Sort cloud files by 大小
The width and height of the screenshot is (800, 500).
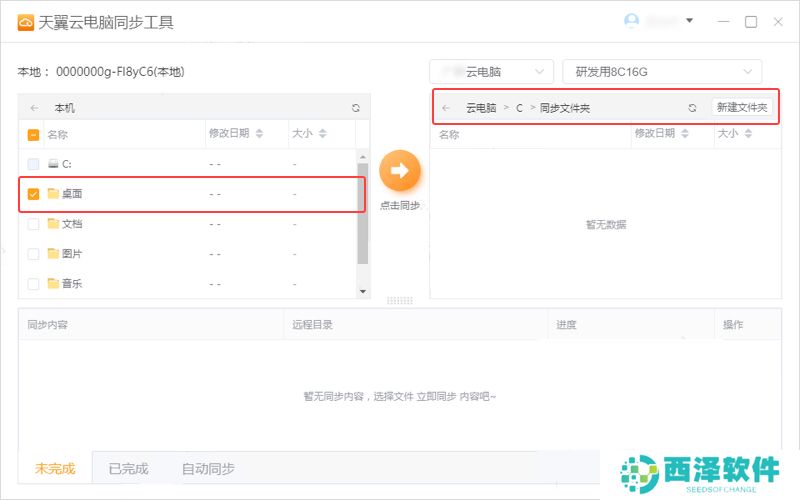pyautogui.click(x=748, y=134)
